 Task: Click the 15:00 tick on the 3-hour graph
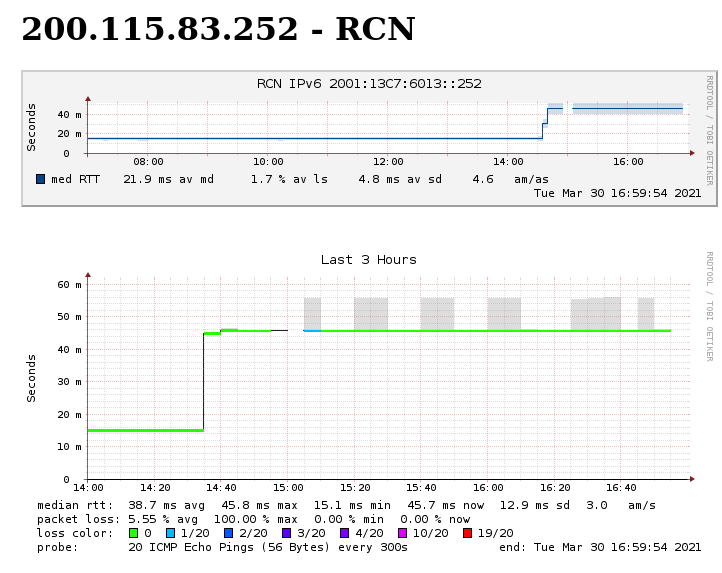288,488
